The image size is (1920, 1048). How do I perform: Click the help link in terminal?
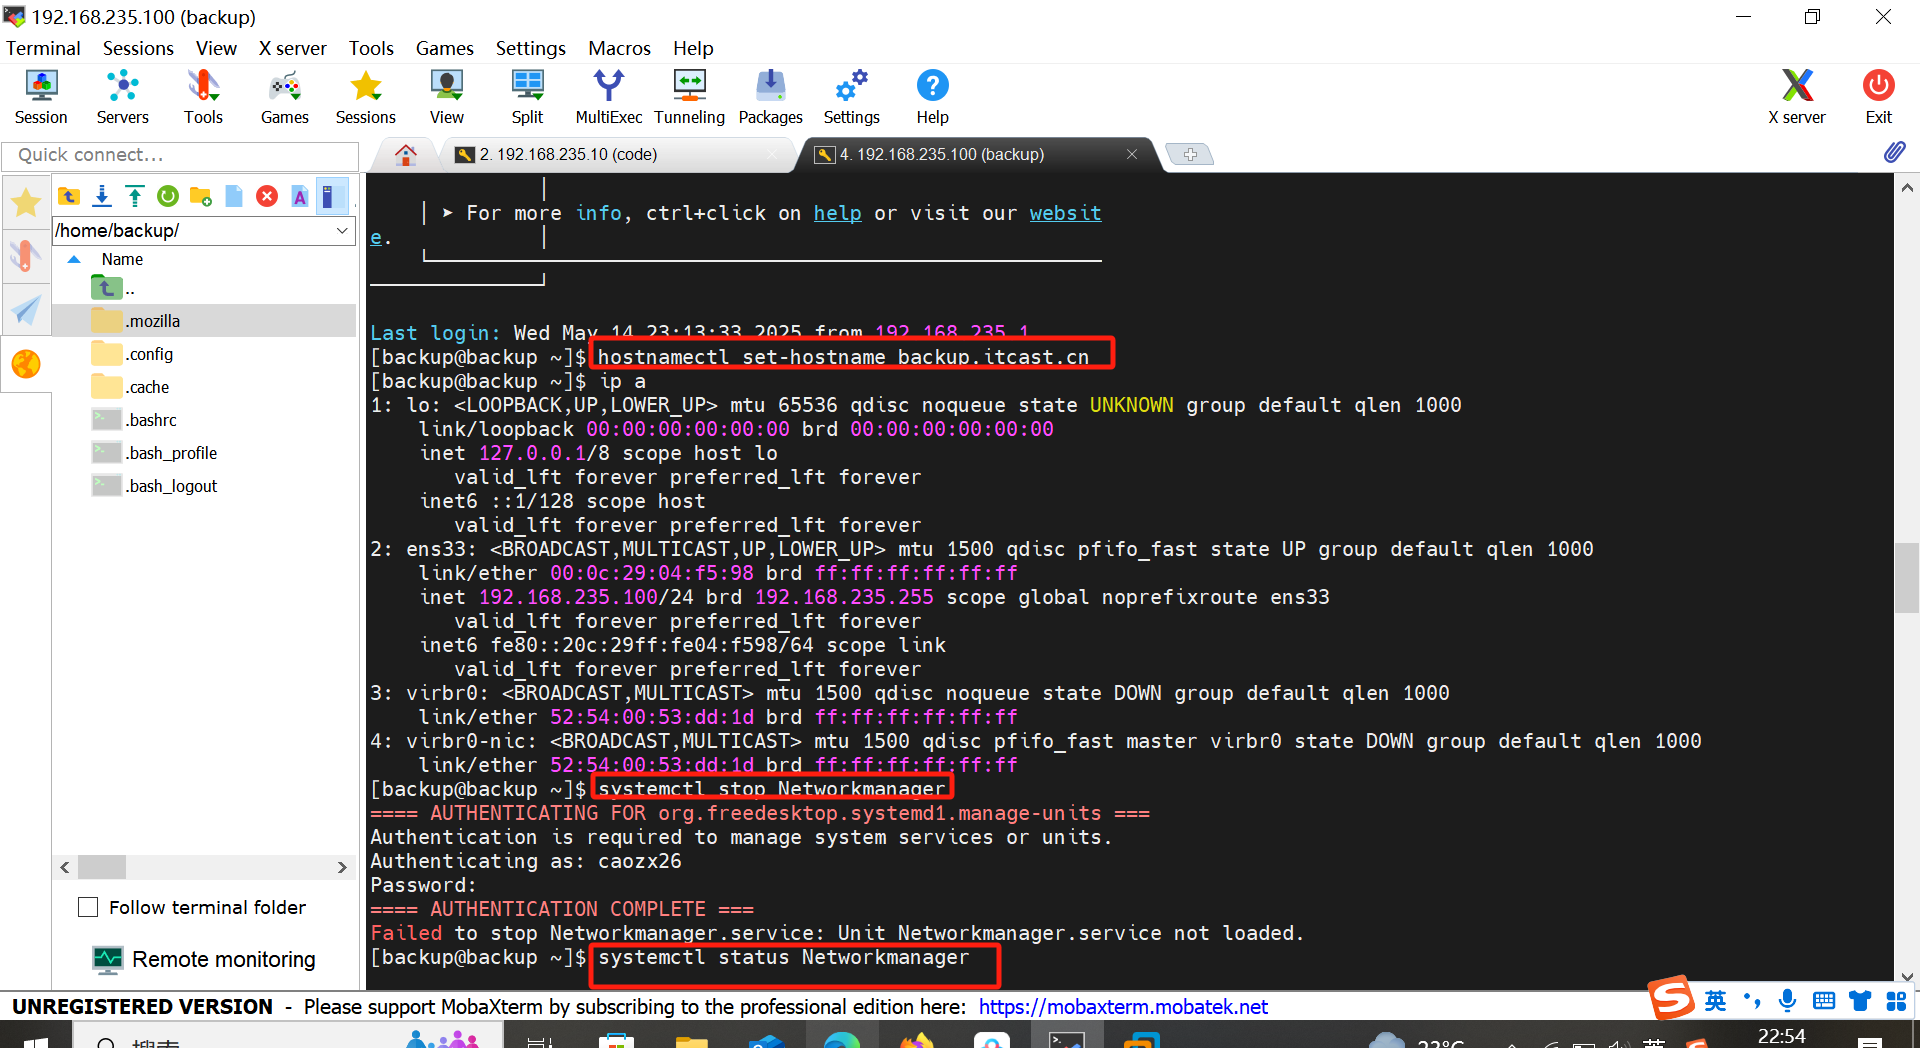pos(837,213)
